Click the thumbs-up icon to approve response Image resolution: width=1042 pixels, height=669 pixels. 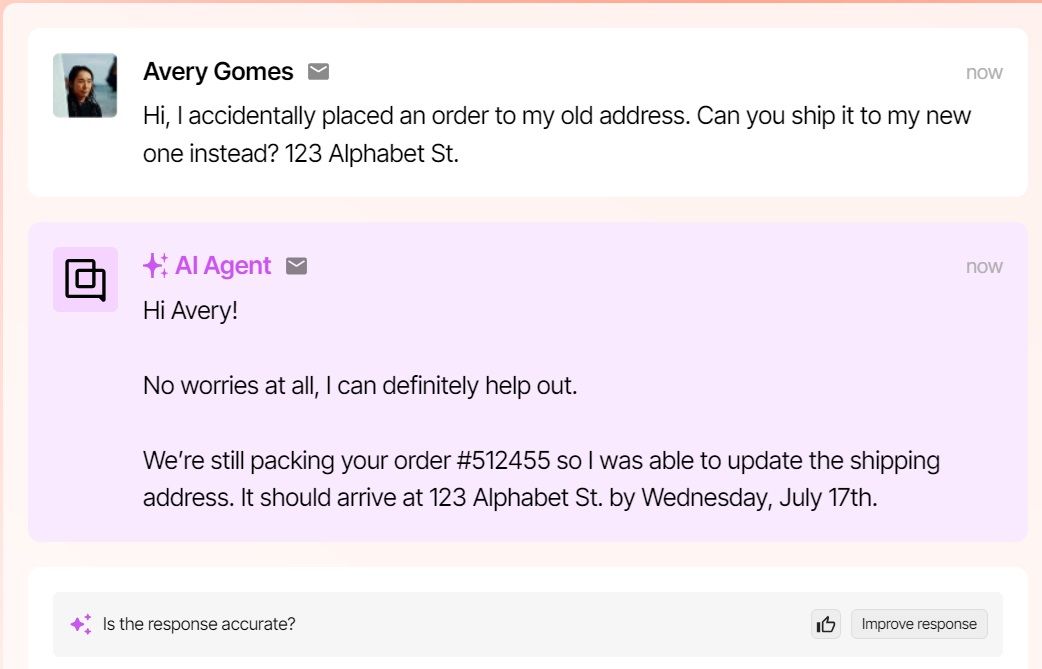coord(826,624)
